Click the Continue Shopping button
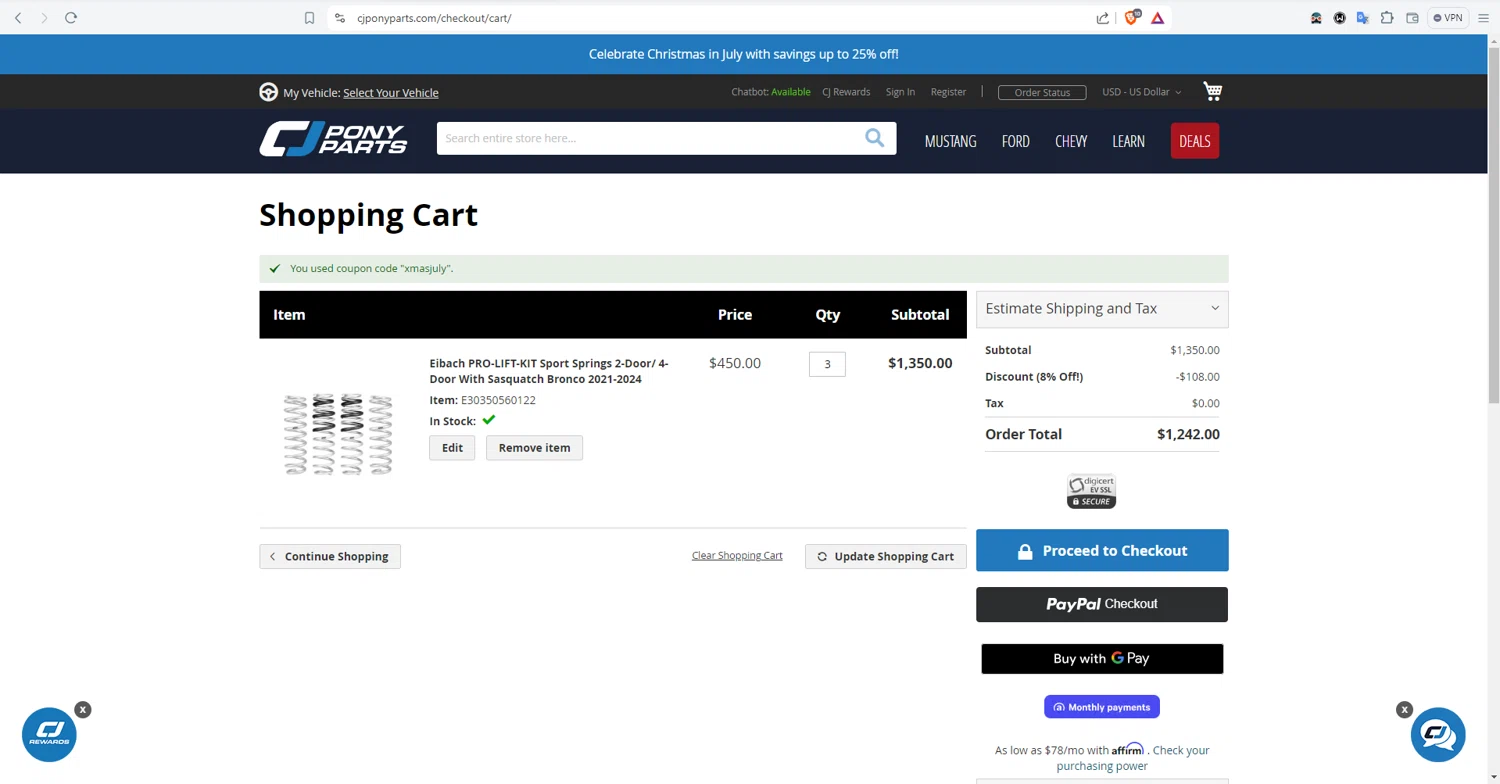The width and height of the screenshot is (1500, 784). [x=330, y=556]
